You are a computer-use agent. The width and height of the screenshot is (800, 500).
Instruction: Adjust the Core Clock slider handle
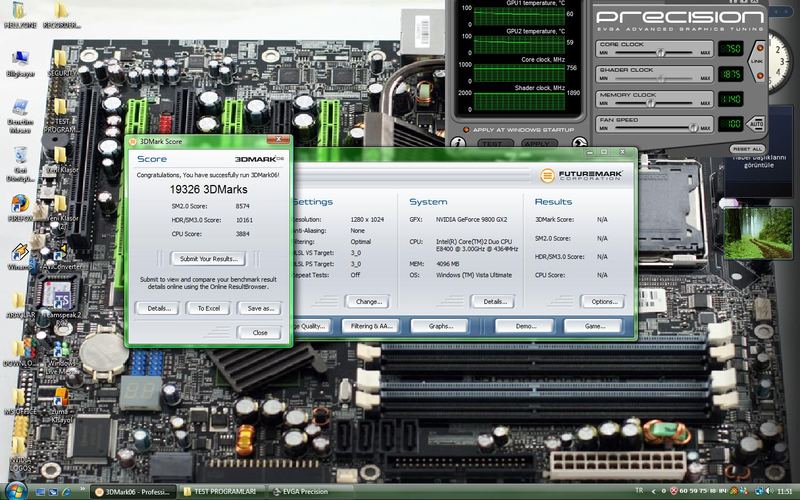click(x=661, y=53)
